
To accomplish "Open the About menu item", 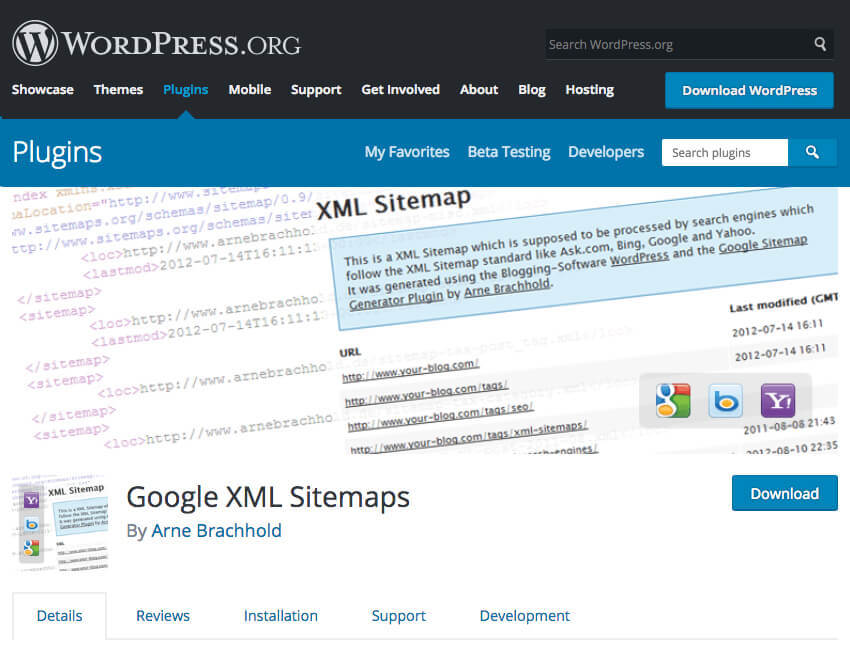I will coord(479,89).
